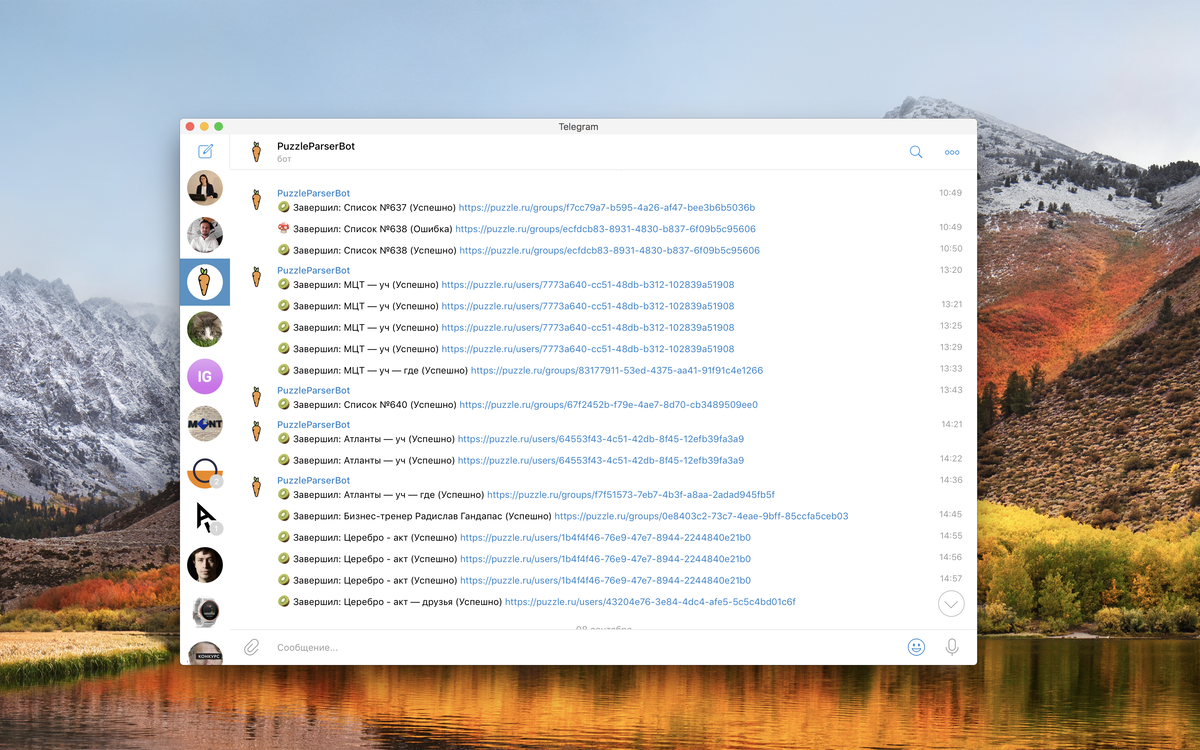
Task: Click the 13:33 message timestamp
Action: tap(951, 369)
